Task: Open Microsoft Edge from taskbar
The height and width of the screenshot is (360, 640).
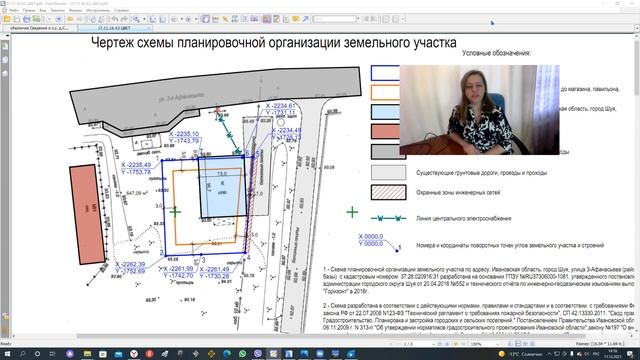Action: [x=227, y=353]
